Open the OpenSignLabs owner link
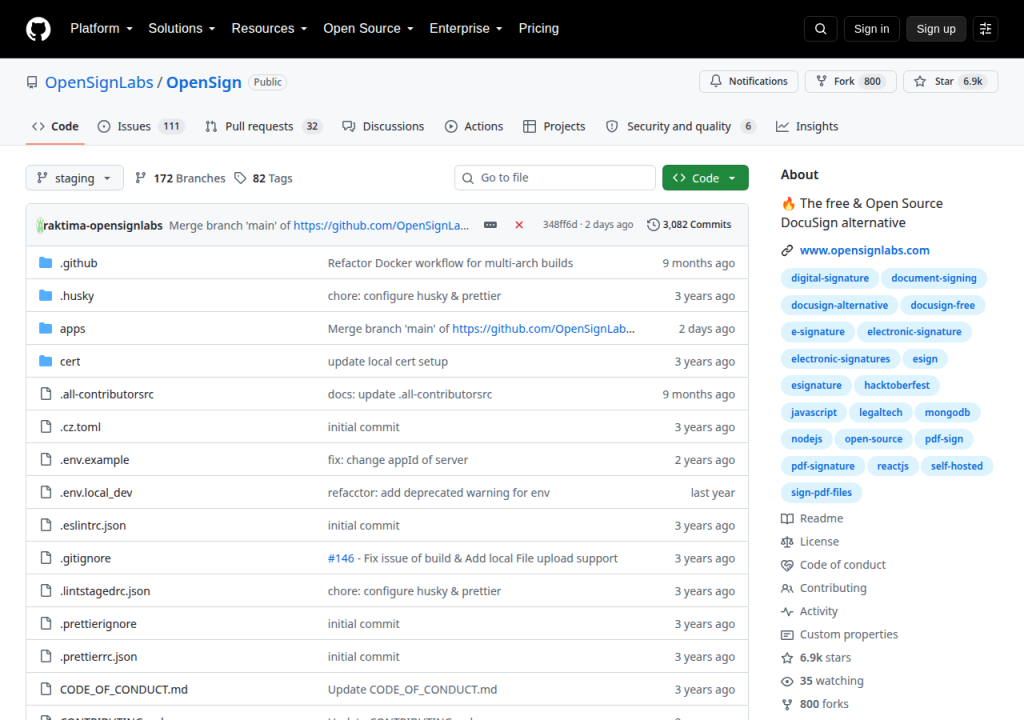Viewport: 1024px width, 720px height. pyautogui.click(x=99, y=82)
